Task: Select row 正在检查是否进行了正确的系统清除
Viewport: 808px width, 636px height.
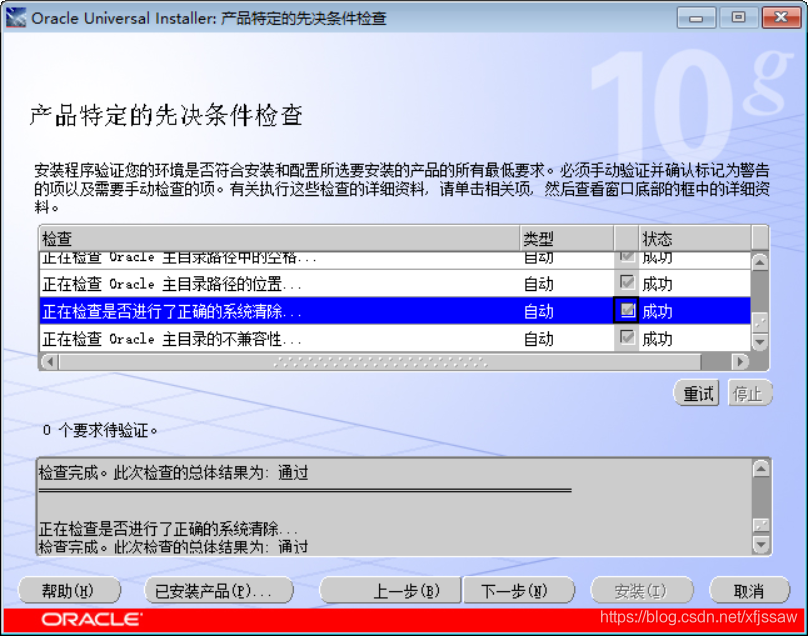Action: pos(395,311)
